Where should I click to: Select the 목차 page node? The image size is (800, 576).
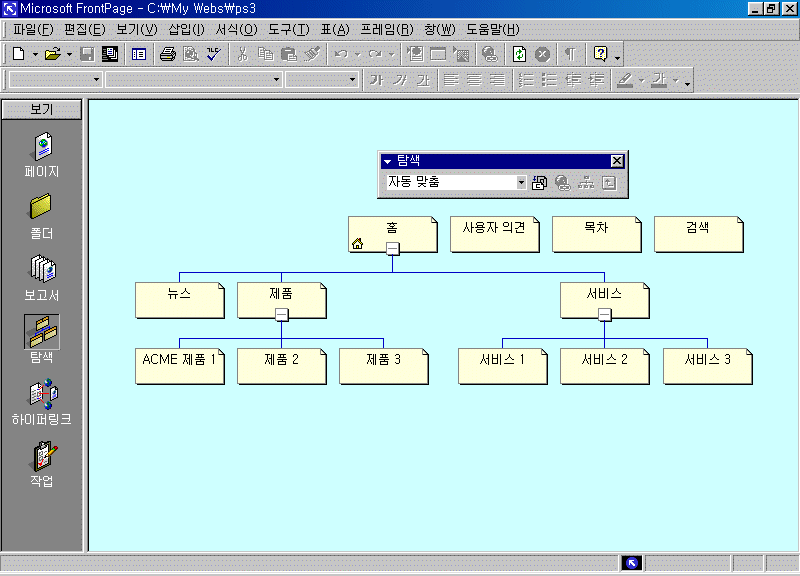pyautogui.click(x=596, y=234)
